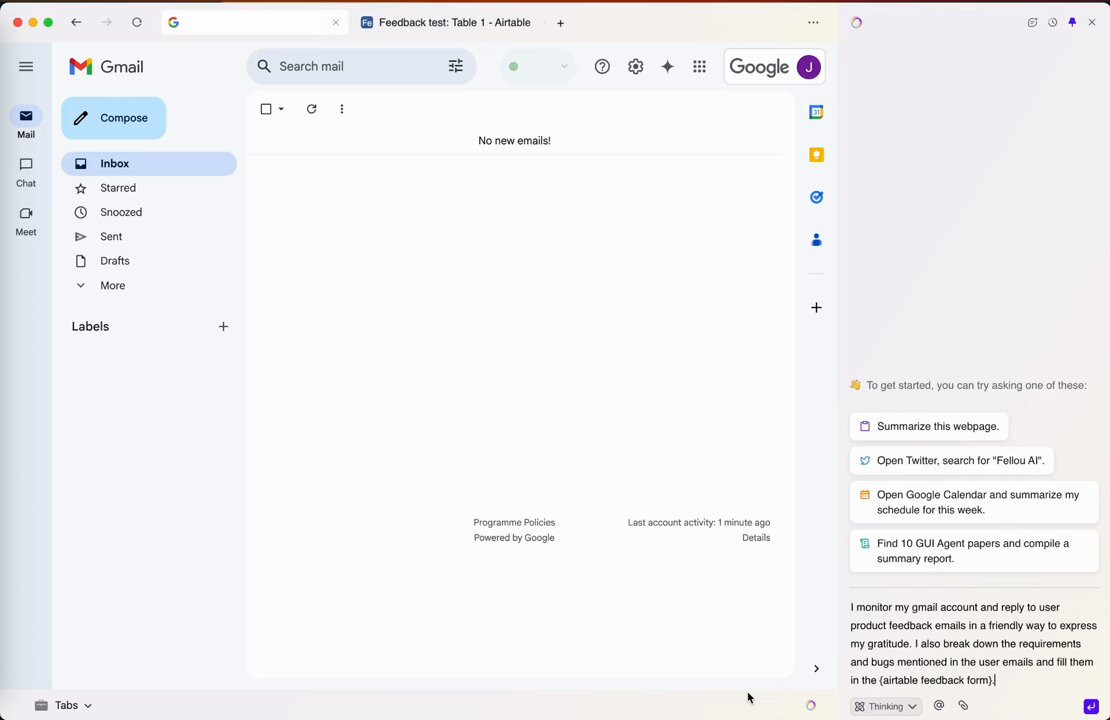Click Compose to write a new email
Screen dimensions: 1110x720
(x=113, y=118)
